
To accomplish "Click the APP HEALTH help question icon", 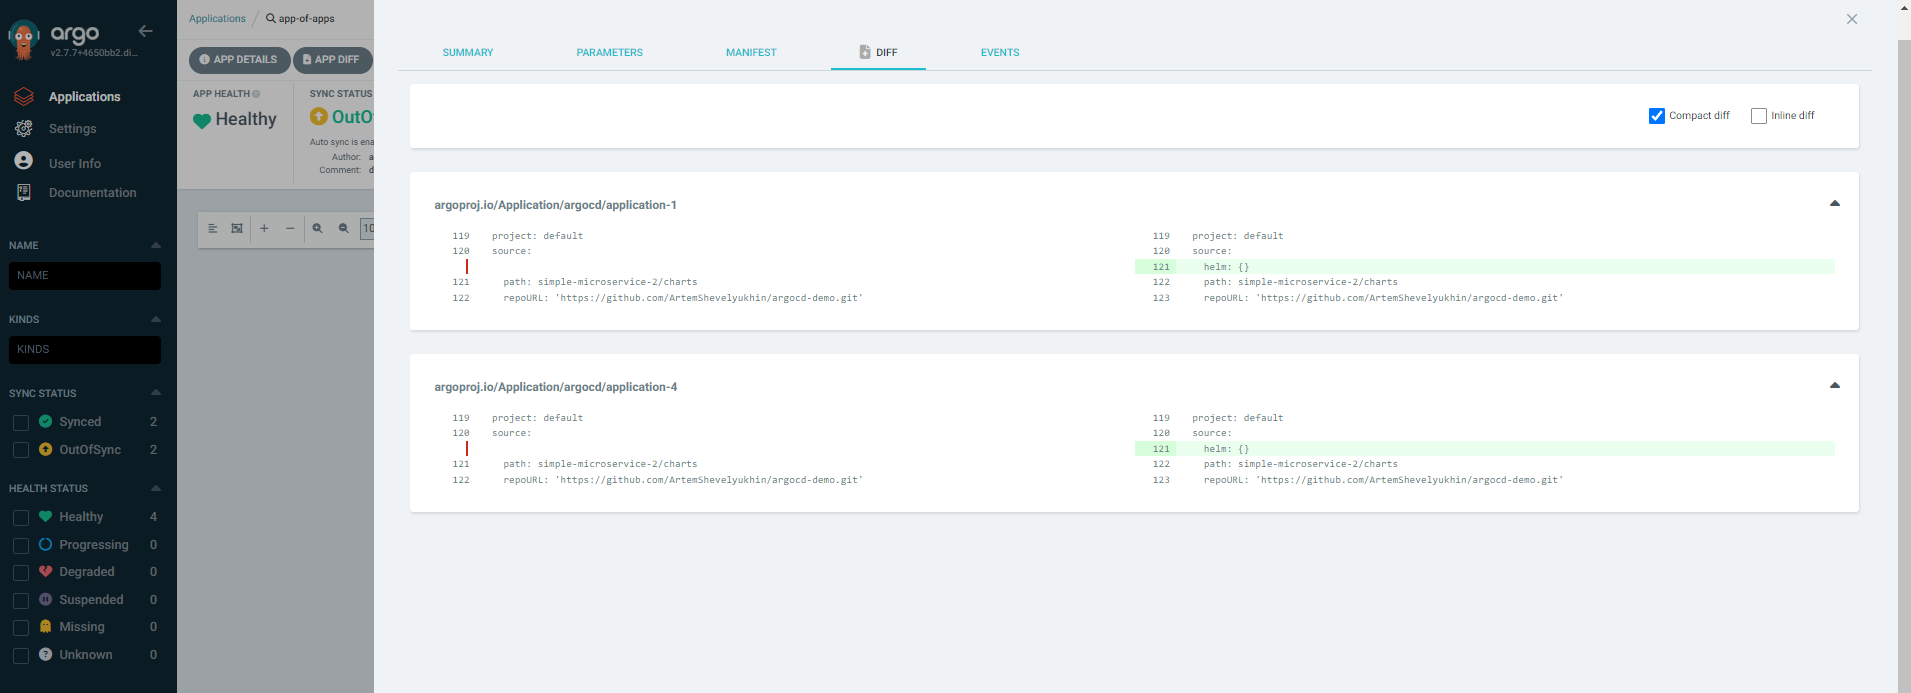I will pos(256,94).
